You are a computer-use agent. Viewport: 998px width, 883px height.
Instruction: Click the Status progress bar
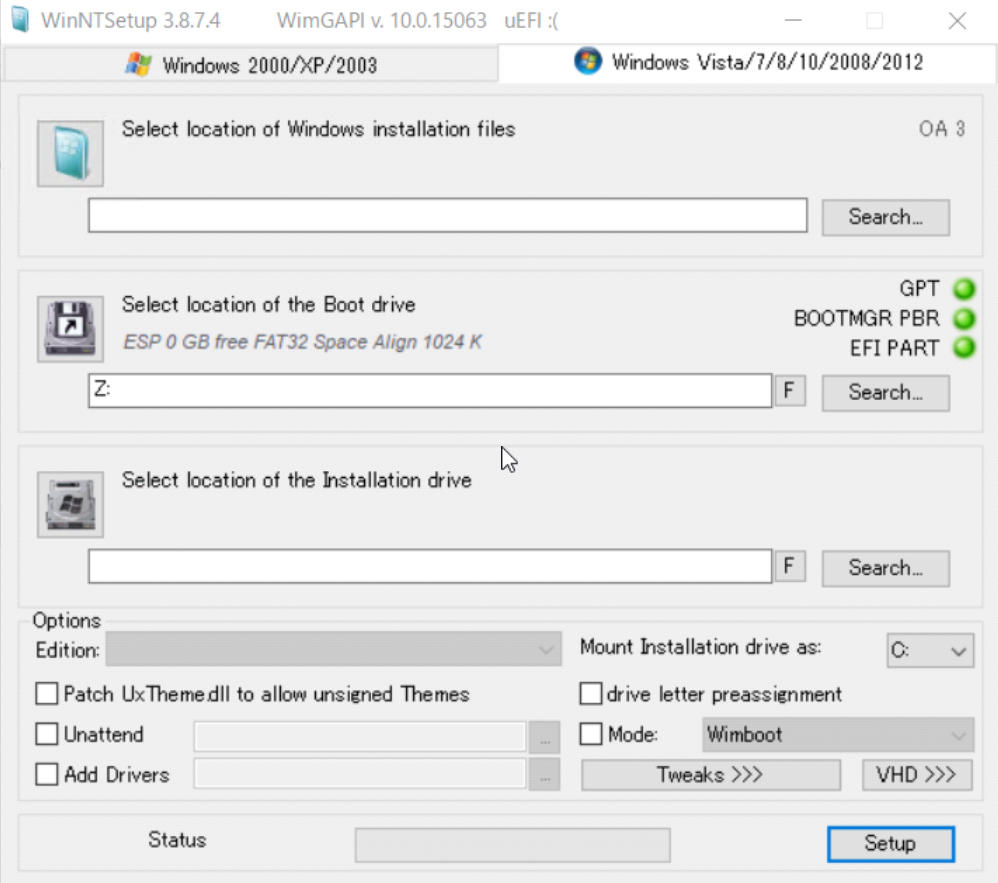point(512,845)
